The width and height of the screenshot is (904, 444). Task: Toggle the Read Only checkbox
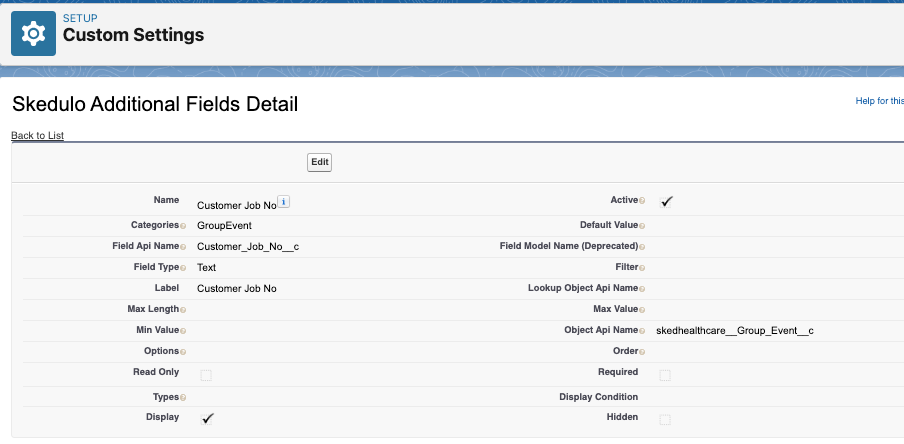tap(206, 375)
